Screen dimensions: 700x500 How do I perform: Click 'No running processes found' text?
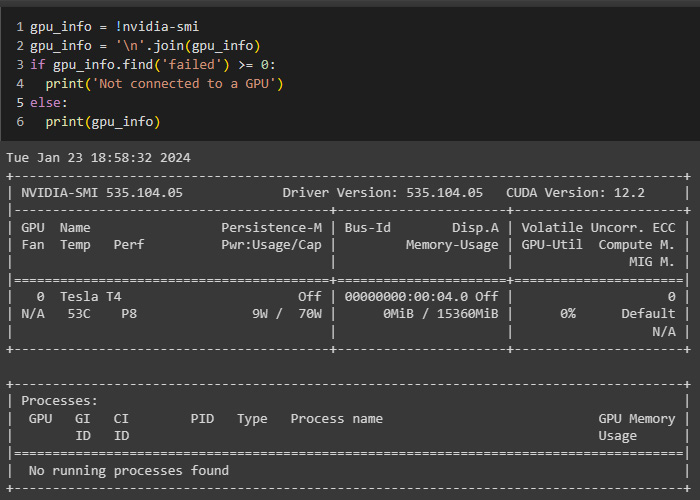tap(129, 471)
